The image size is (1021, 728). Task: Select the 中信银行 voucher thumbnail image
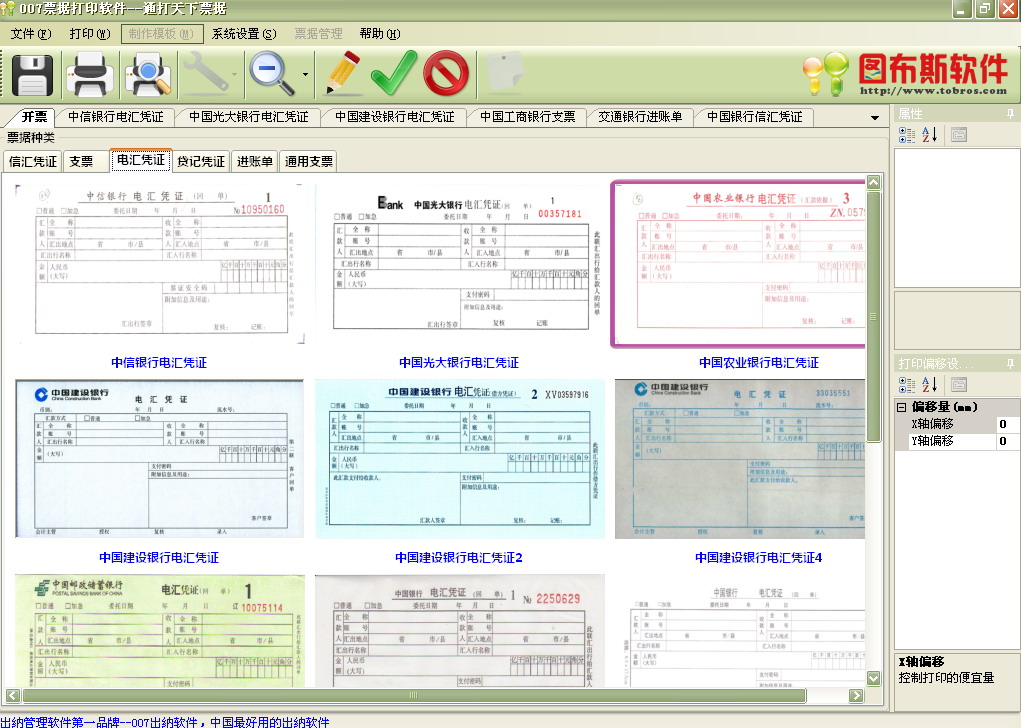(x=160, y=264)
